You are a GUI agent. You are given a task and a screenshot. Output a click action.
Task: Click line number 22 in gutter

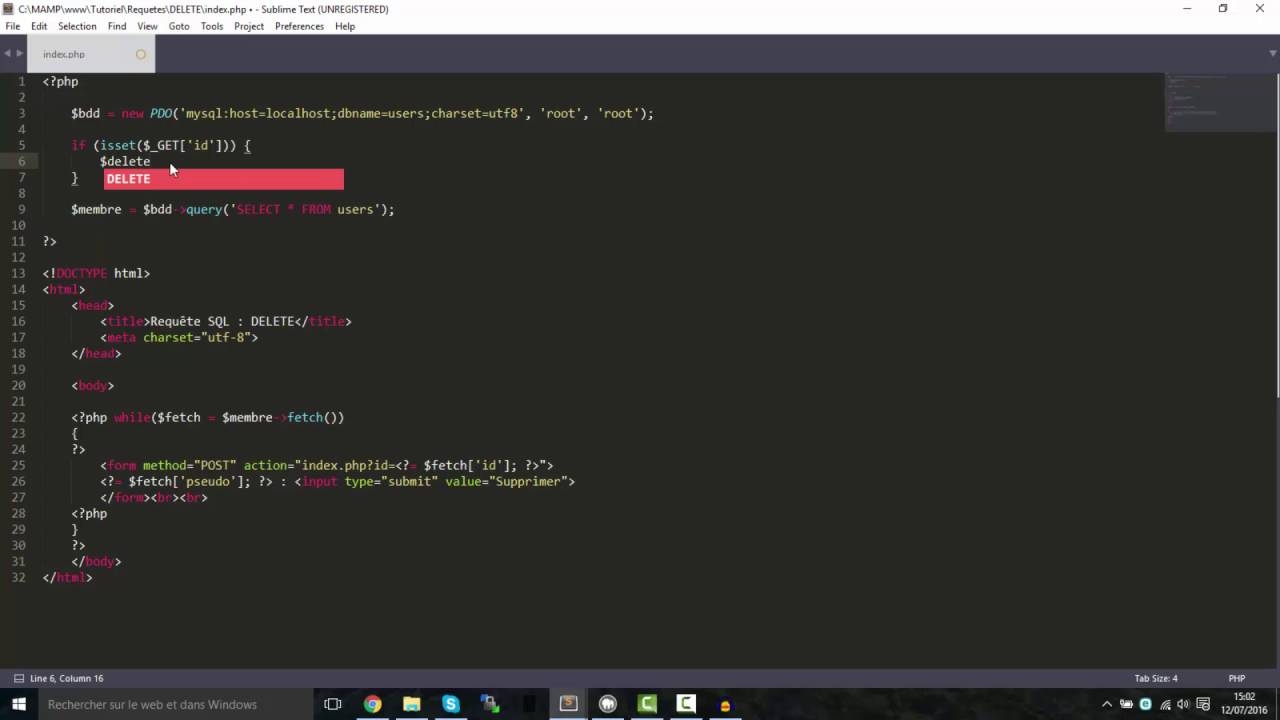pyautogui.click(x=19, y=417)
